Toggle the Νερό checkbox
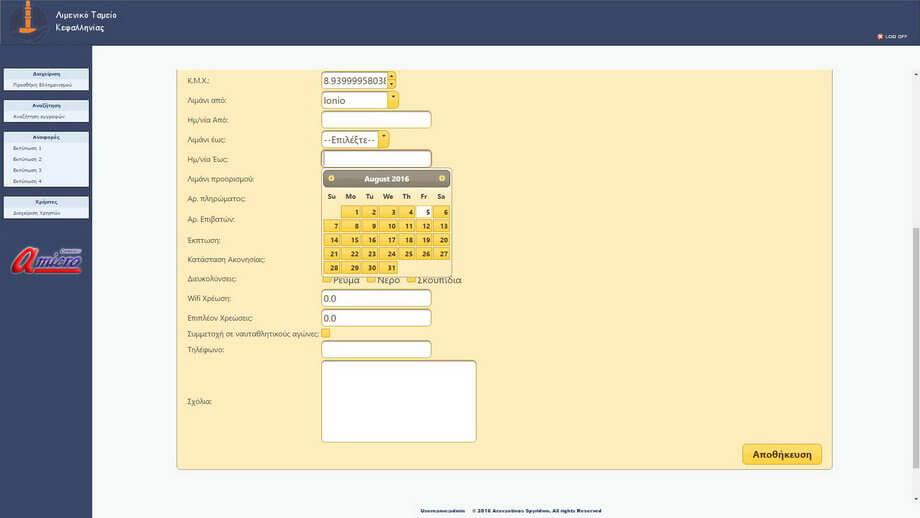Screen dimensions: 920x518 pyautogui.click(x=369, y=279)
